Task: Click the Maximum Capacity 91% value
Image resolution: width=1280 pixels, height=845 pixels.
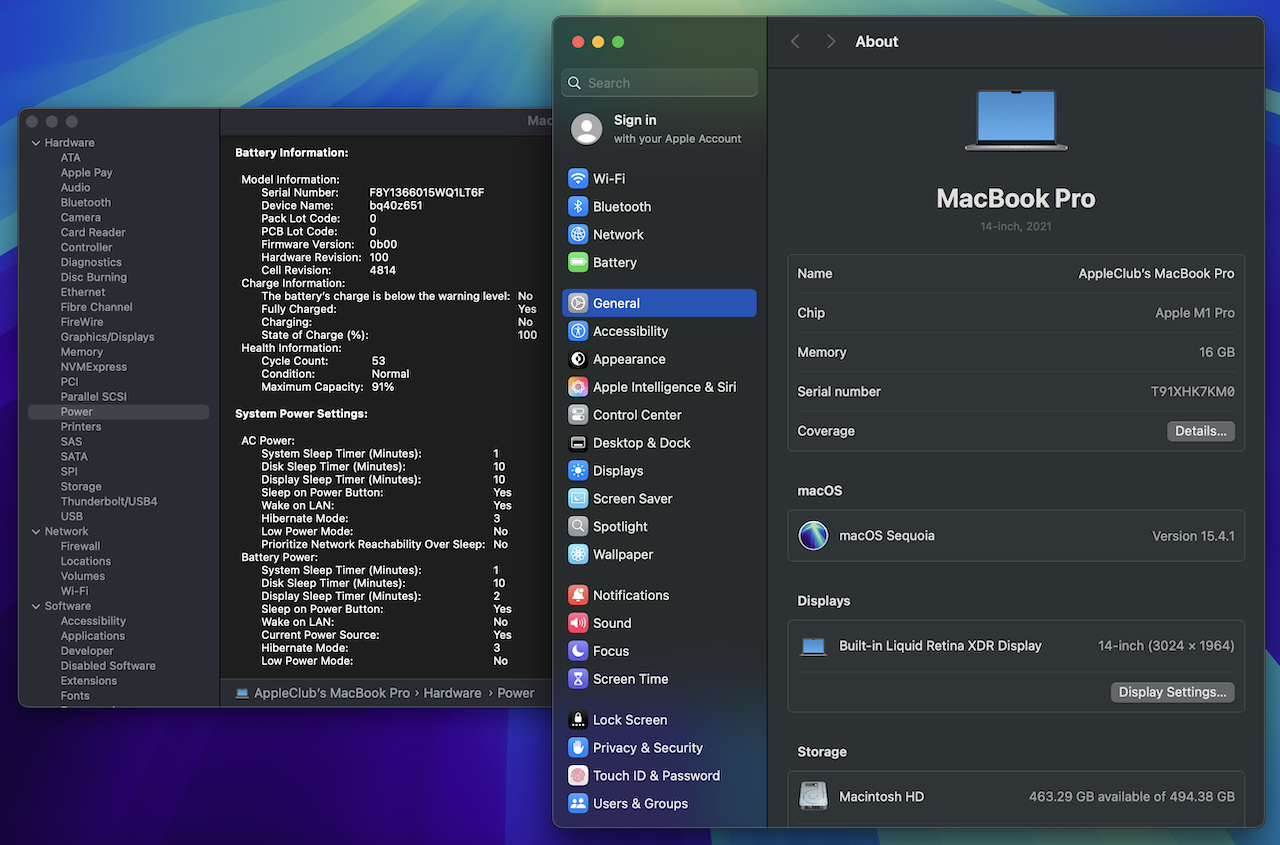Action: (x=382, y=387)
